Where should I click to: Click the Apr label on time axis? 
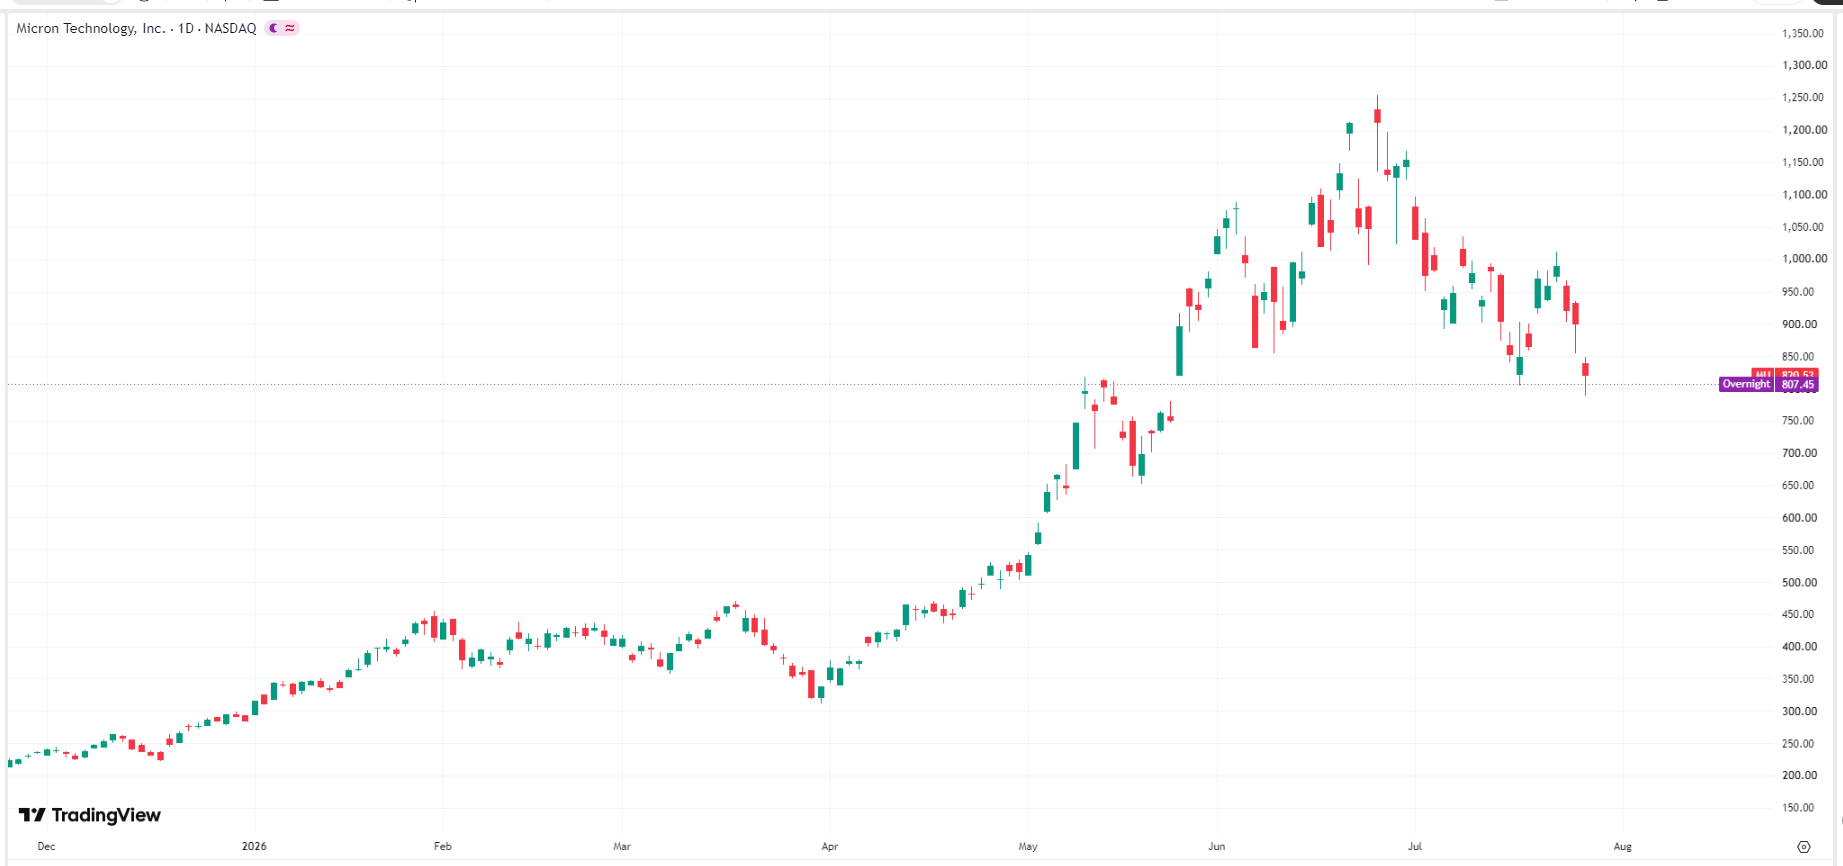[829, 846]
